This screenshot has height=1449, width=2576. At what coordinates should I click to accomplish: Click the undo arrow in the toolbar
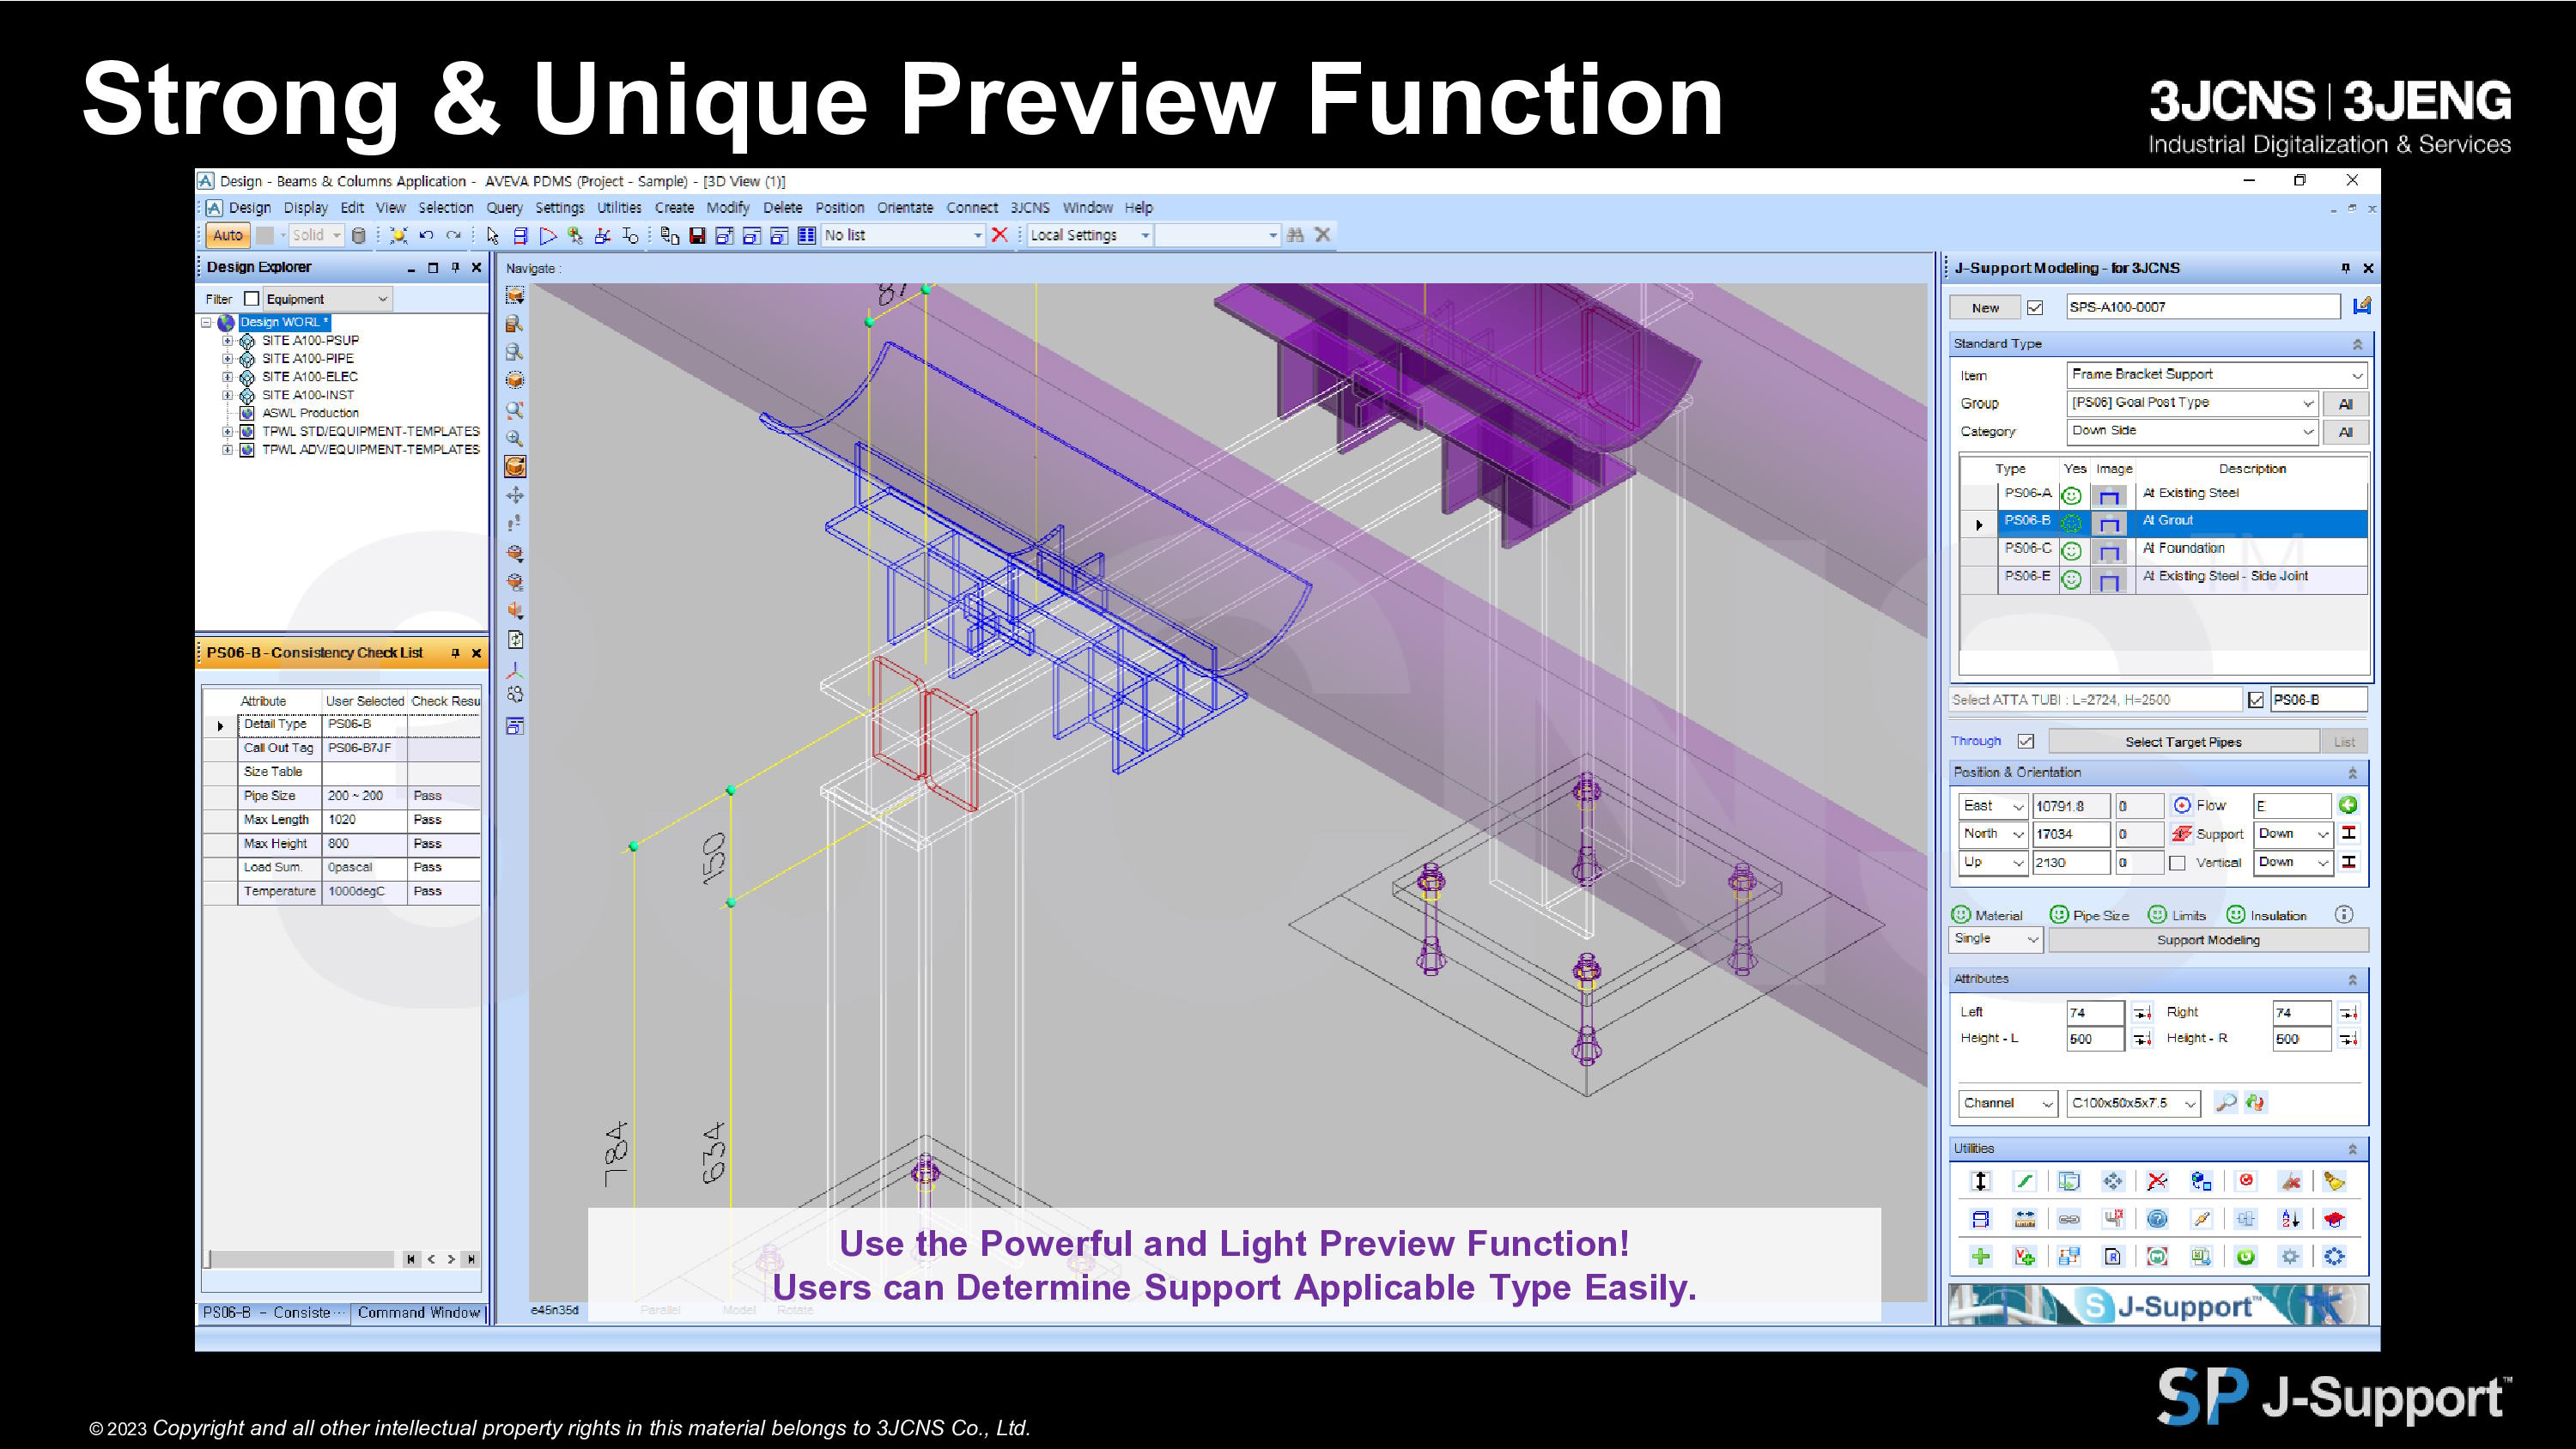pyautogui.click(x=426, y=236)
